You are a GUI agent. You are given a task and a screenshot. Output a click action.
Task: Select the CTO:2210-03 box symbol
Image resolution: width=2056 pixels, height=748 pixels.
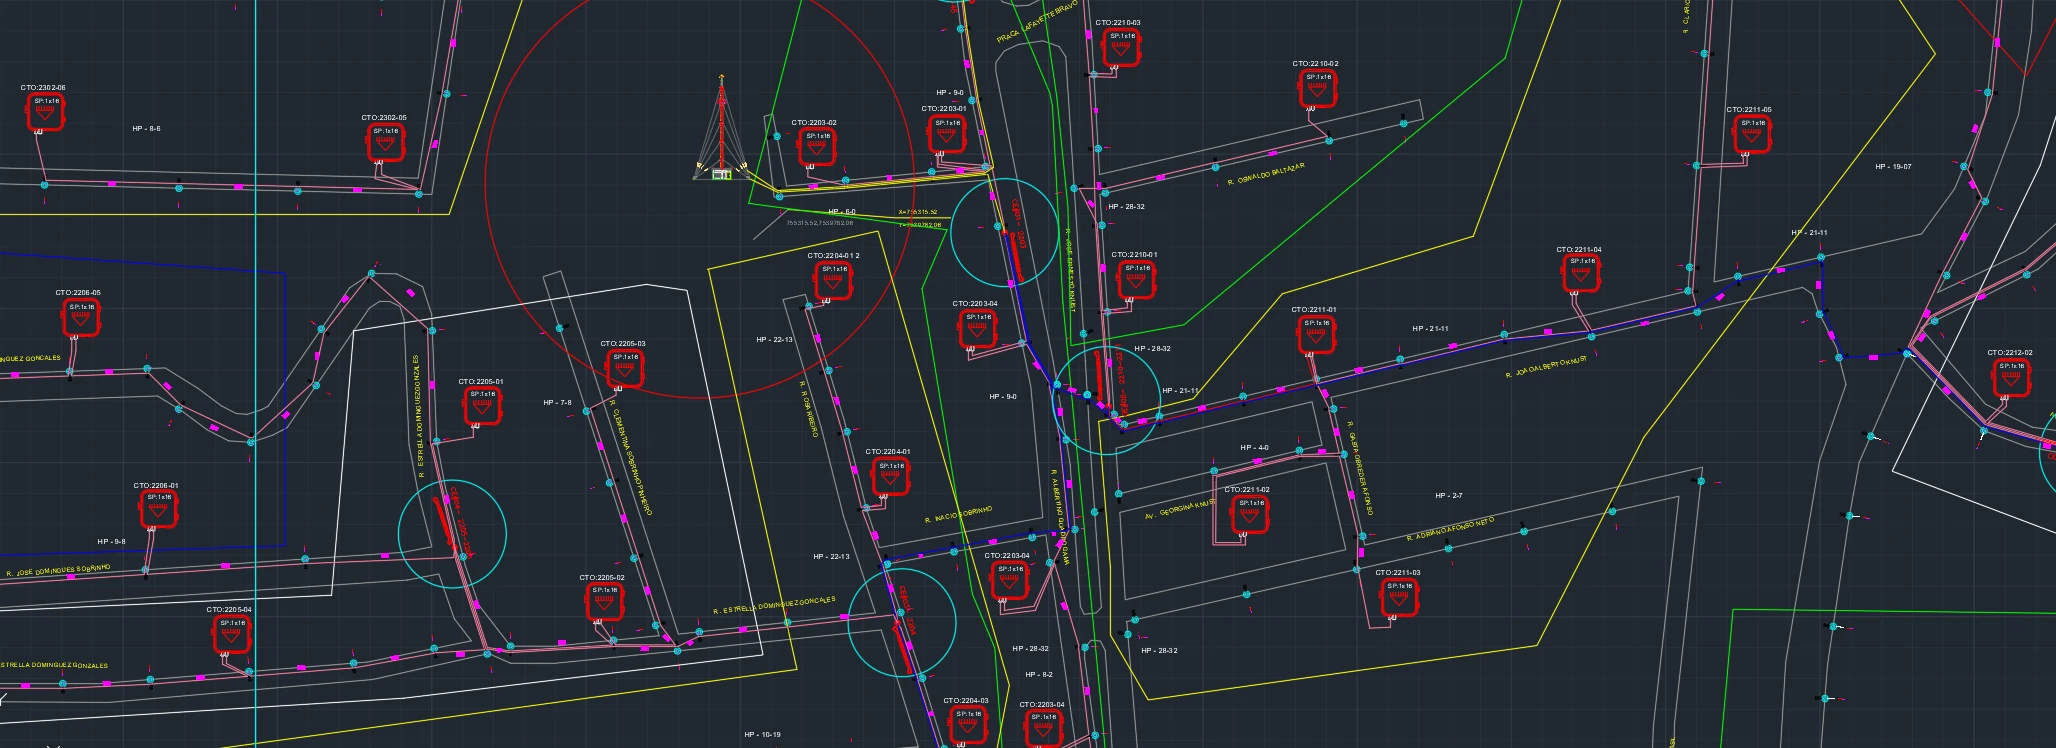pos(1121,48)
